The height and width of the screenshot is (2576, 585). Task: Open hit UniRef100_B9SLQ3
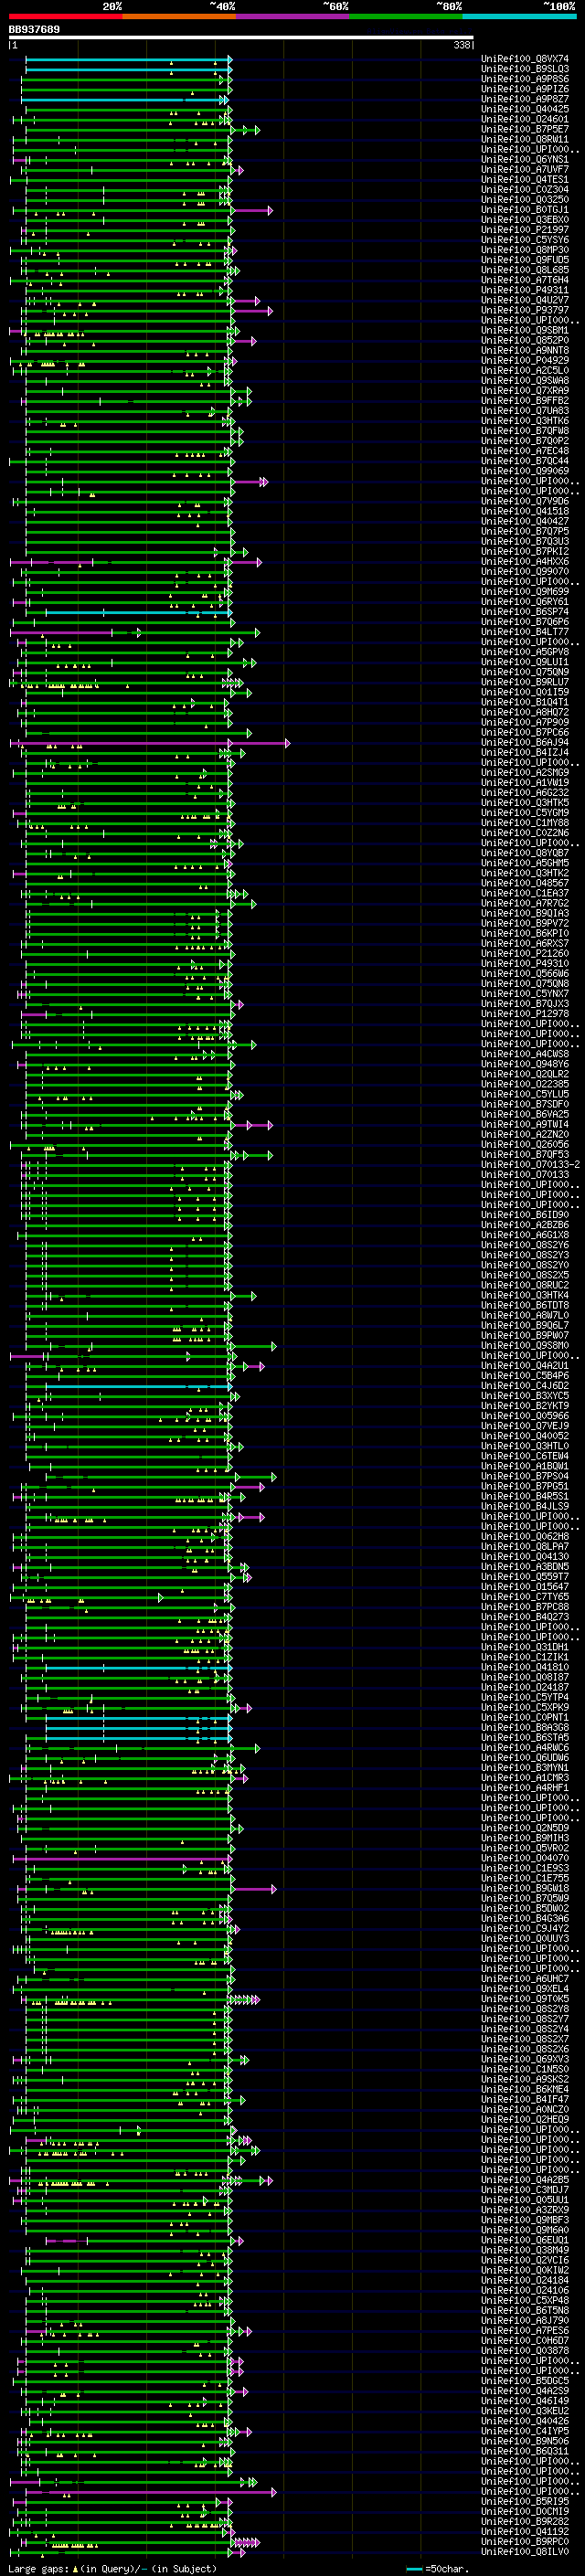pos(525,69)
